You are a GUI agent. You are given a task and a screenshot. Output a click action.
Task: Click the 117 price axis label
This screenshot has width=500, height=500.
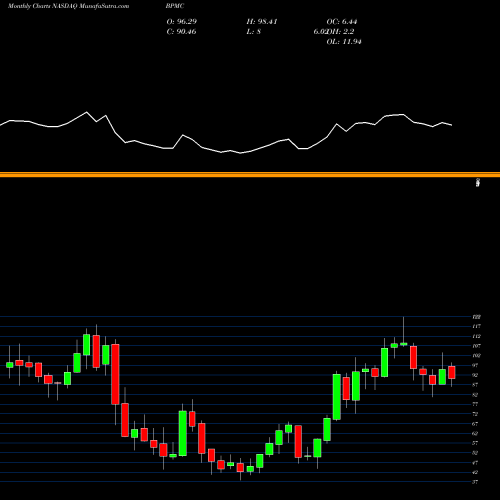[x=476, y=327]
